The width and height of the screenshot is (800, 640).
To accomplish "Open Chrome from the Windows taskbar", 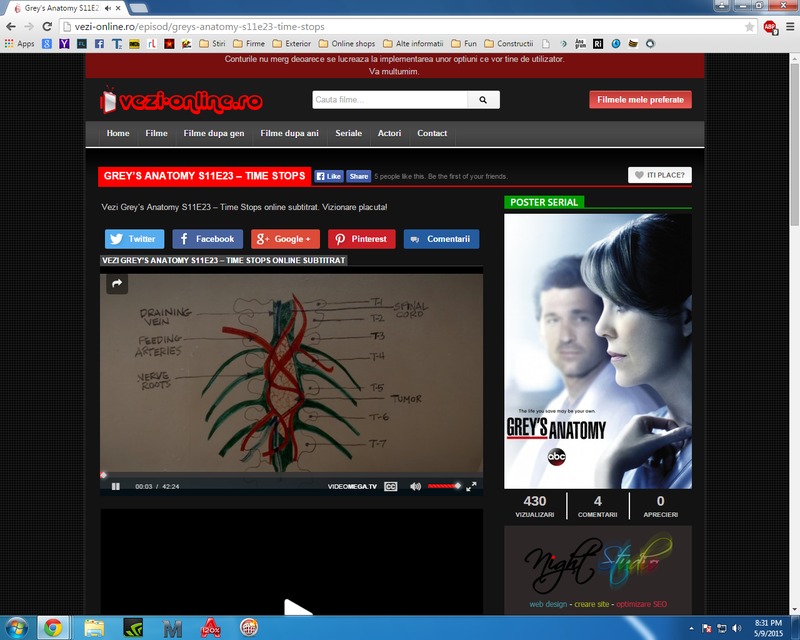I will point(53,628).
